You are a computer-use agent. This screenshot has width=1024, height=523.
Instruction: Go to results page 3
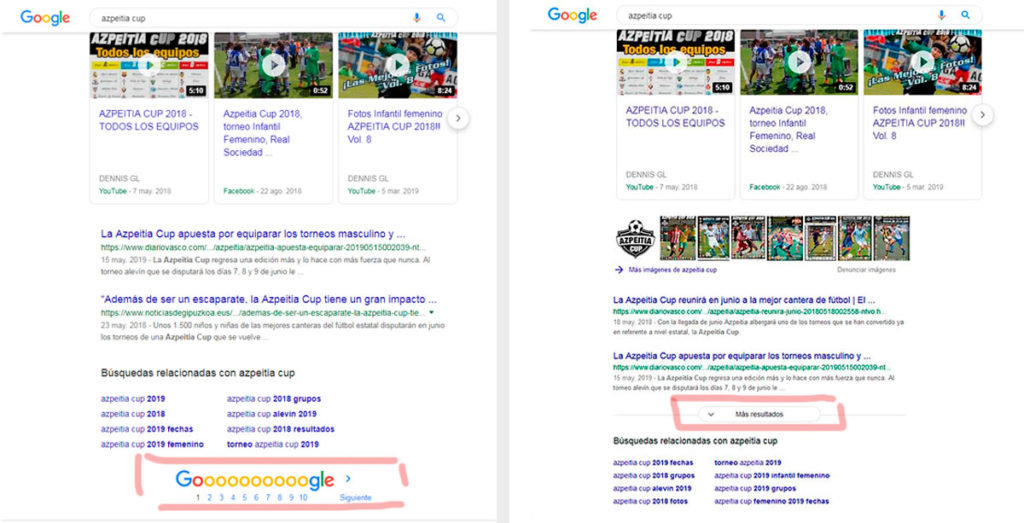(221, 498)
